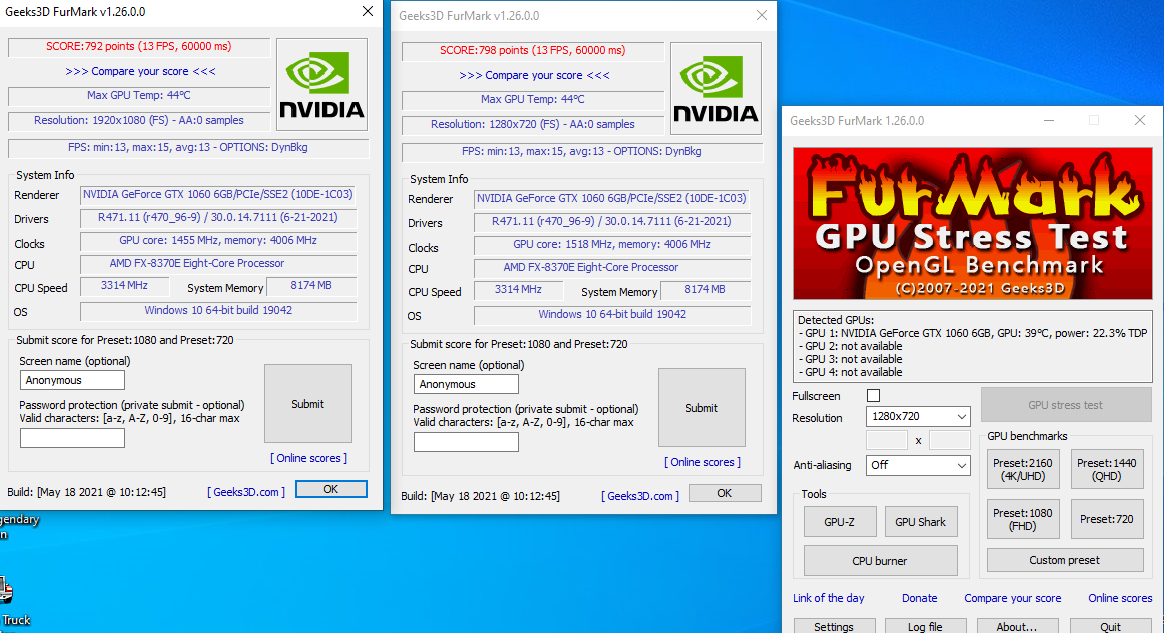The image size is (1164, 633).
Task: Start the GPU stress test
Action: pyautogui.click(x=1065, y=404)
